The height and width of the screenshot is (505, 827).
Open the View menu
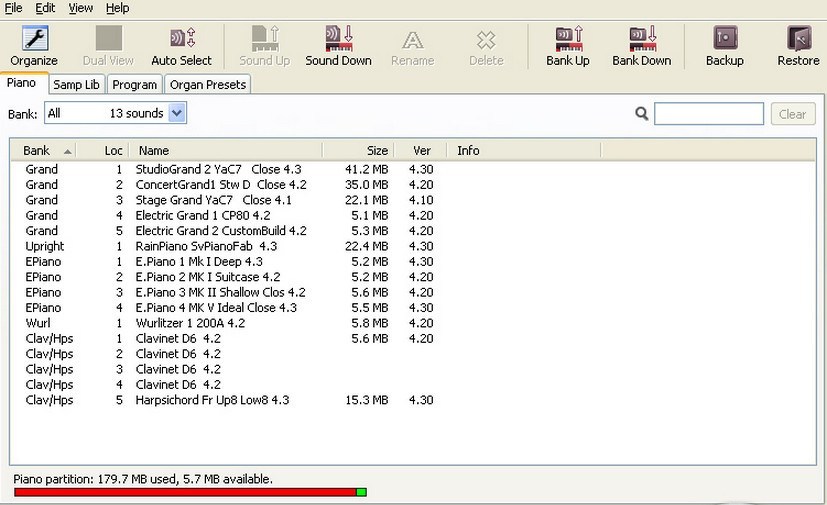[81, 8]
